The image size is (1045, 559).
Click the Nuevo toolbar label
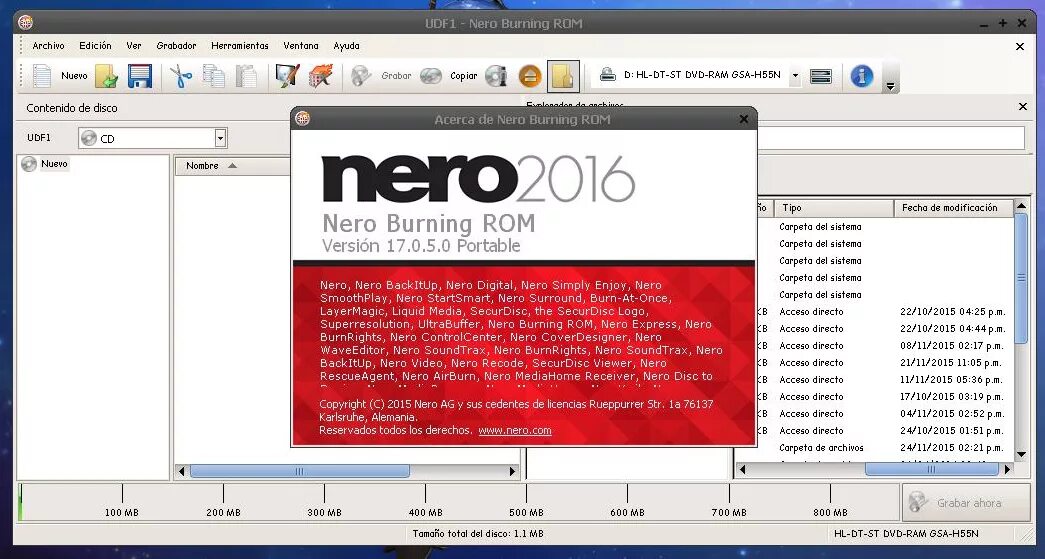tap(74, 76)
